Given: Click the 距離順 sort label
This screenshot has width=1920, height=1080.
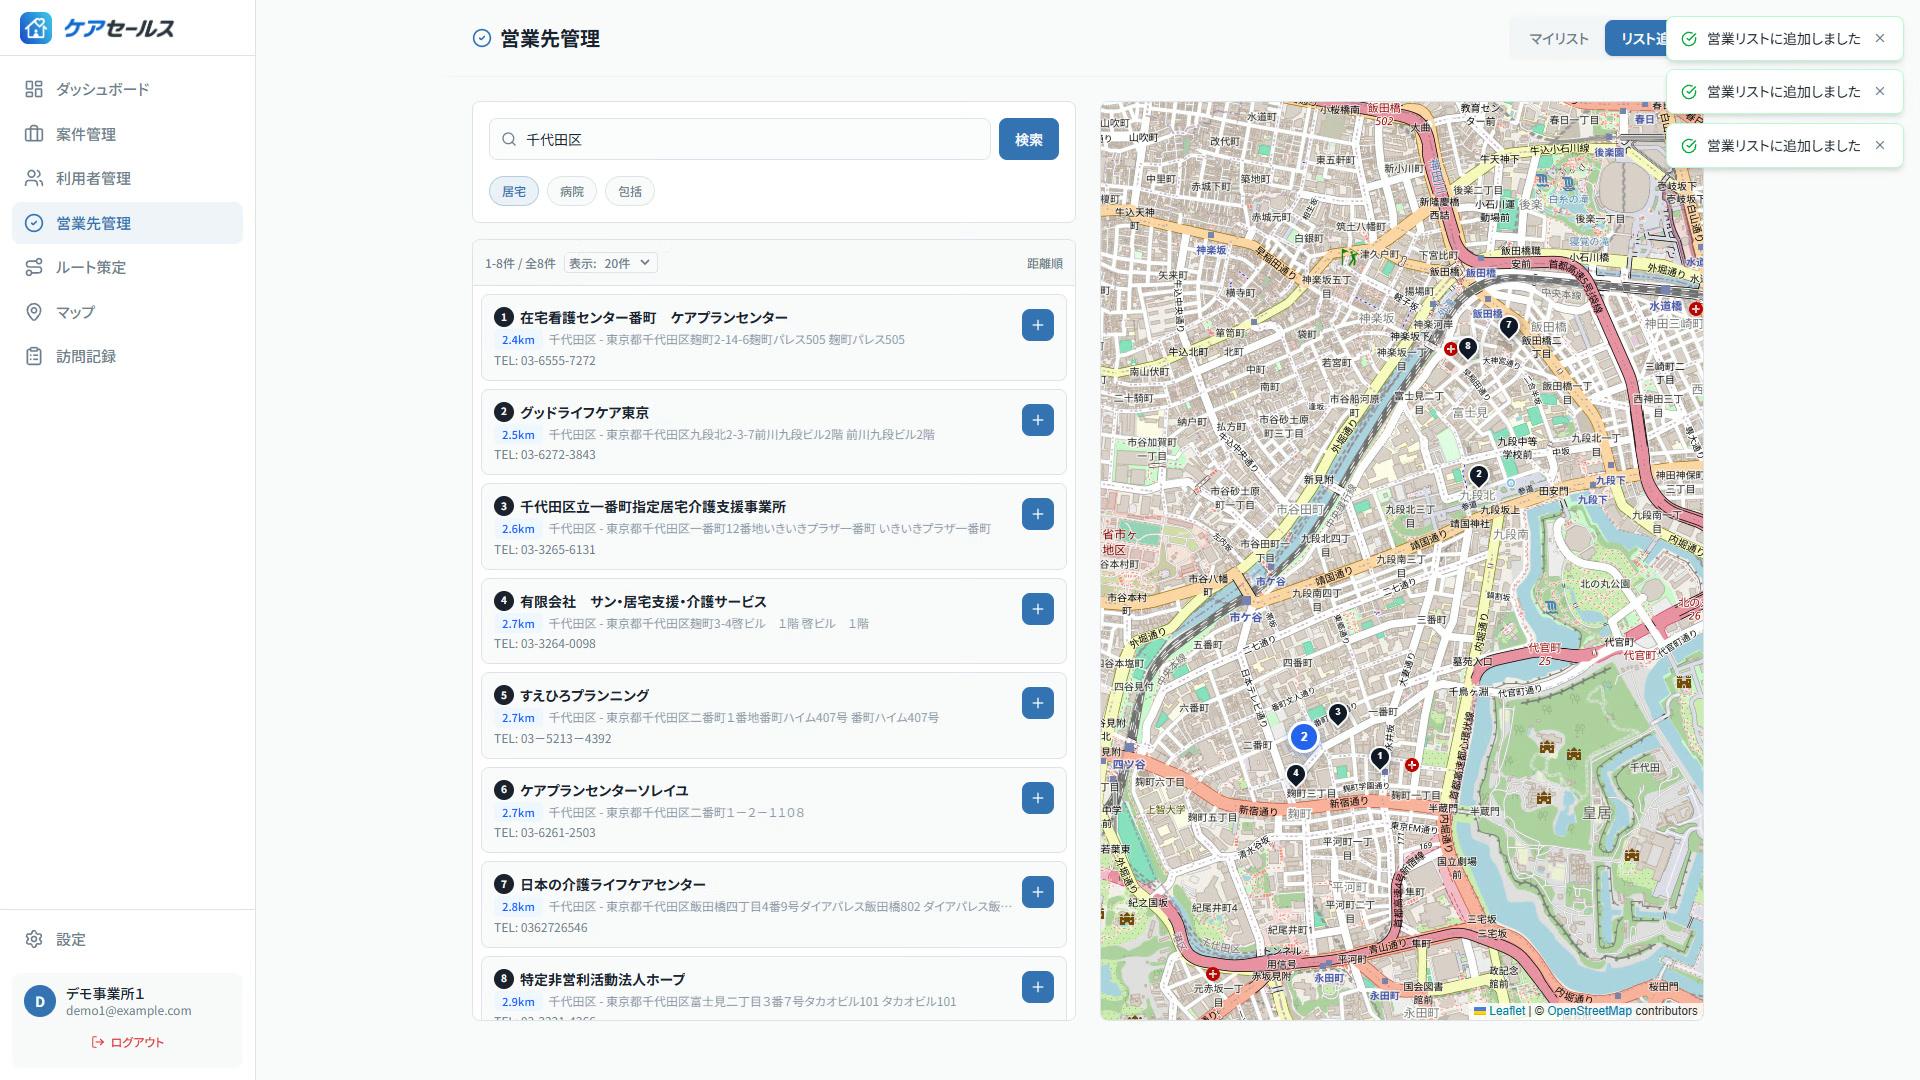Looking at the screenshot, I should [1045, 263].
